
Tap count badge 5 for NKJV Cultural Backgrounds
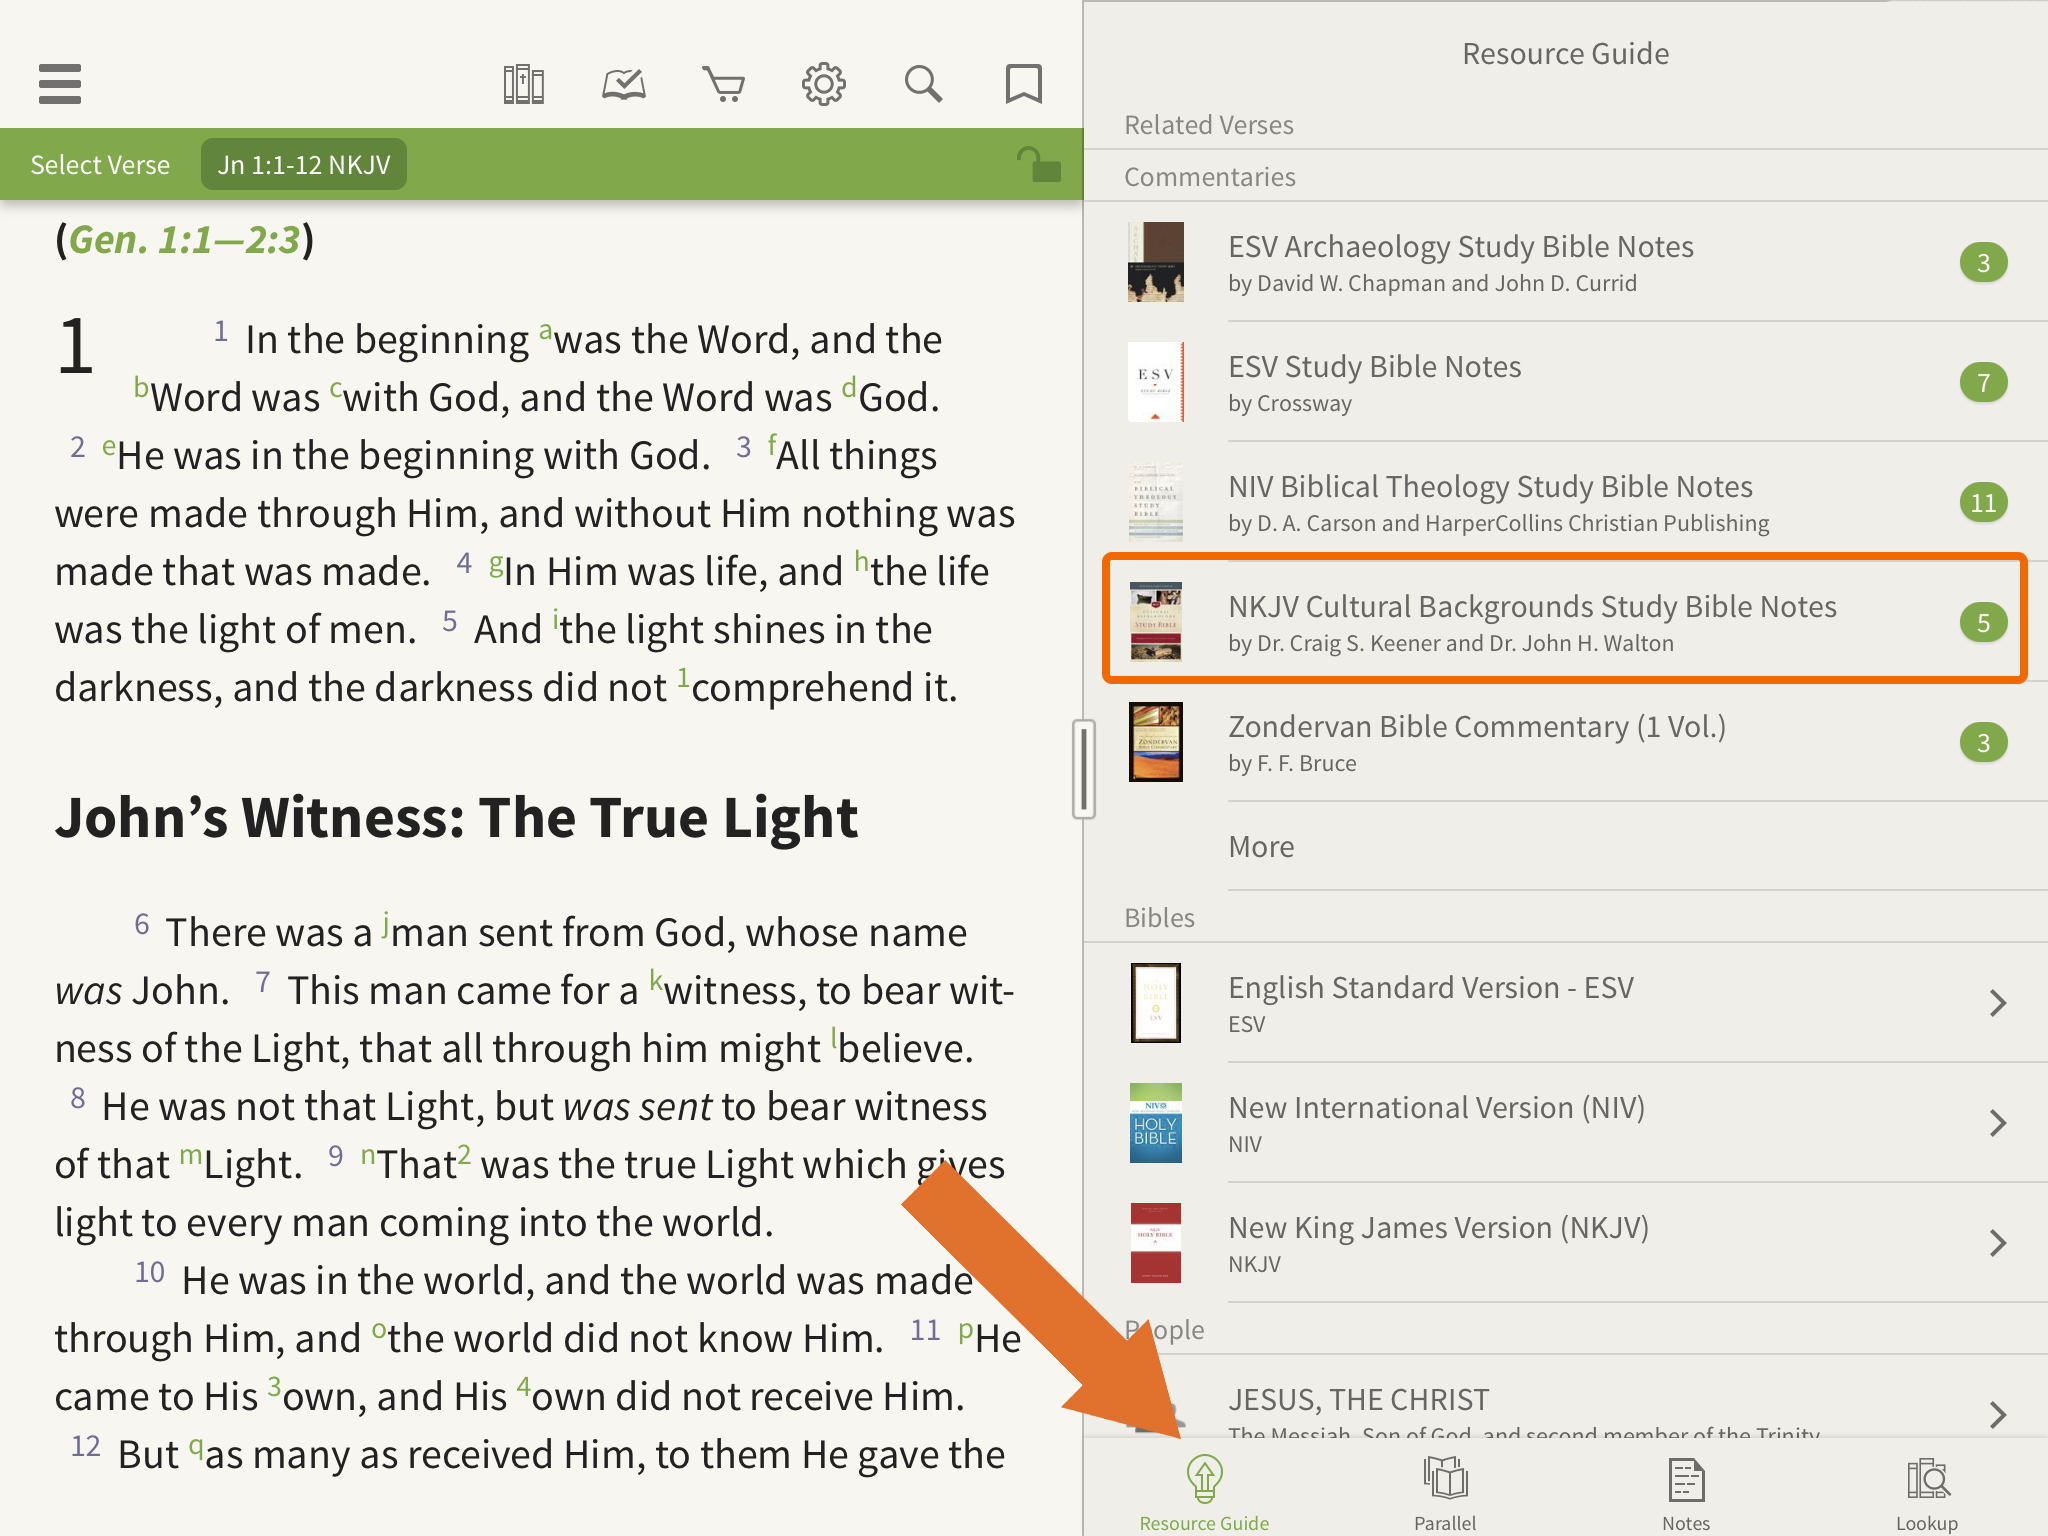click(1983, 623)
